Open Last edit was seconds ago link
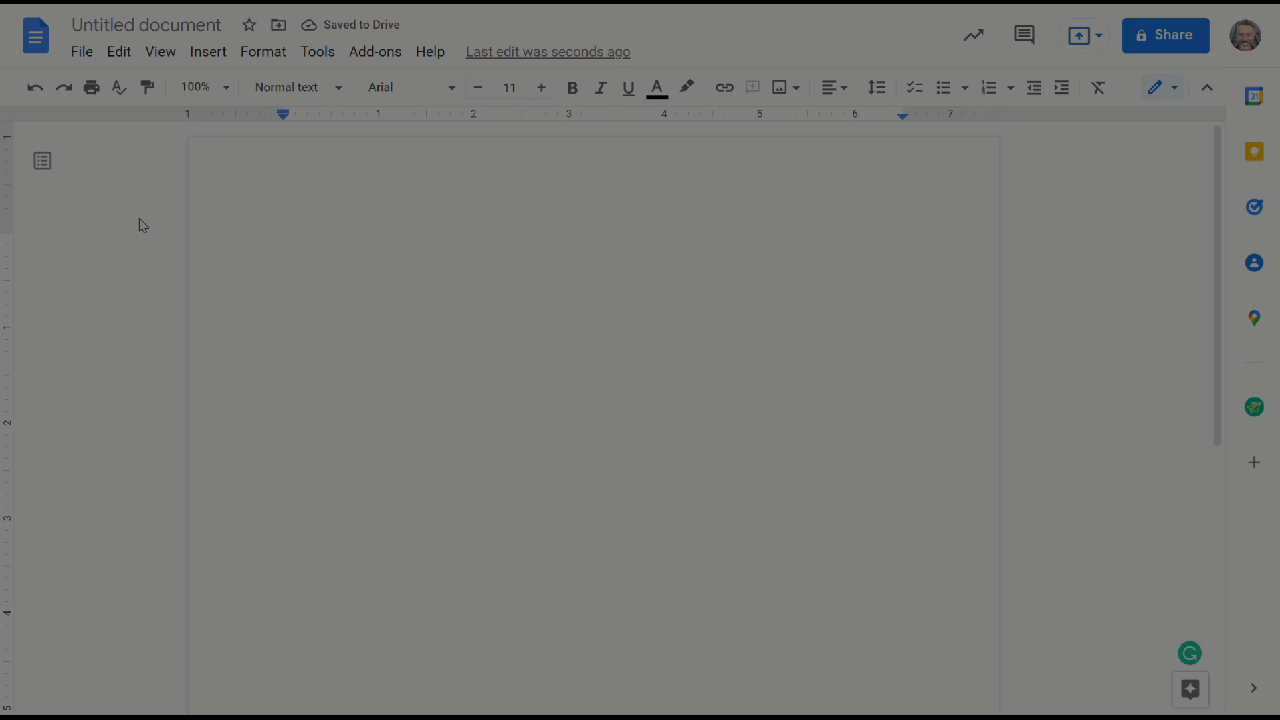The image size is (1280, 720). pos(548,52)
